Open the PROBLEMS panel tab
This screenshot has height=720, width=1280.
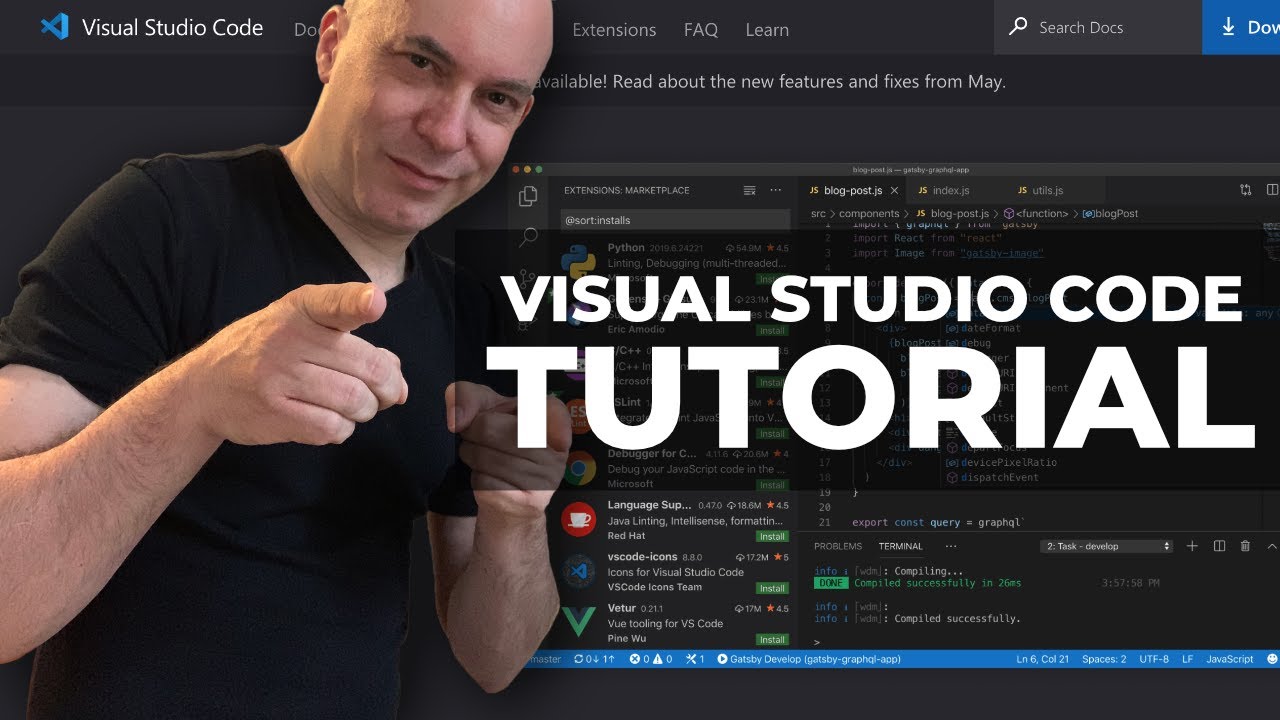pyautogui.click(x=838, y=546)
